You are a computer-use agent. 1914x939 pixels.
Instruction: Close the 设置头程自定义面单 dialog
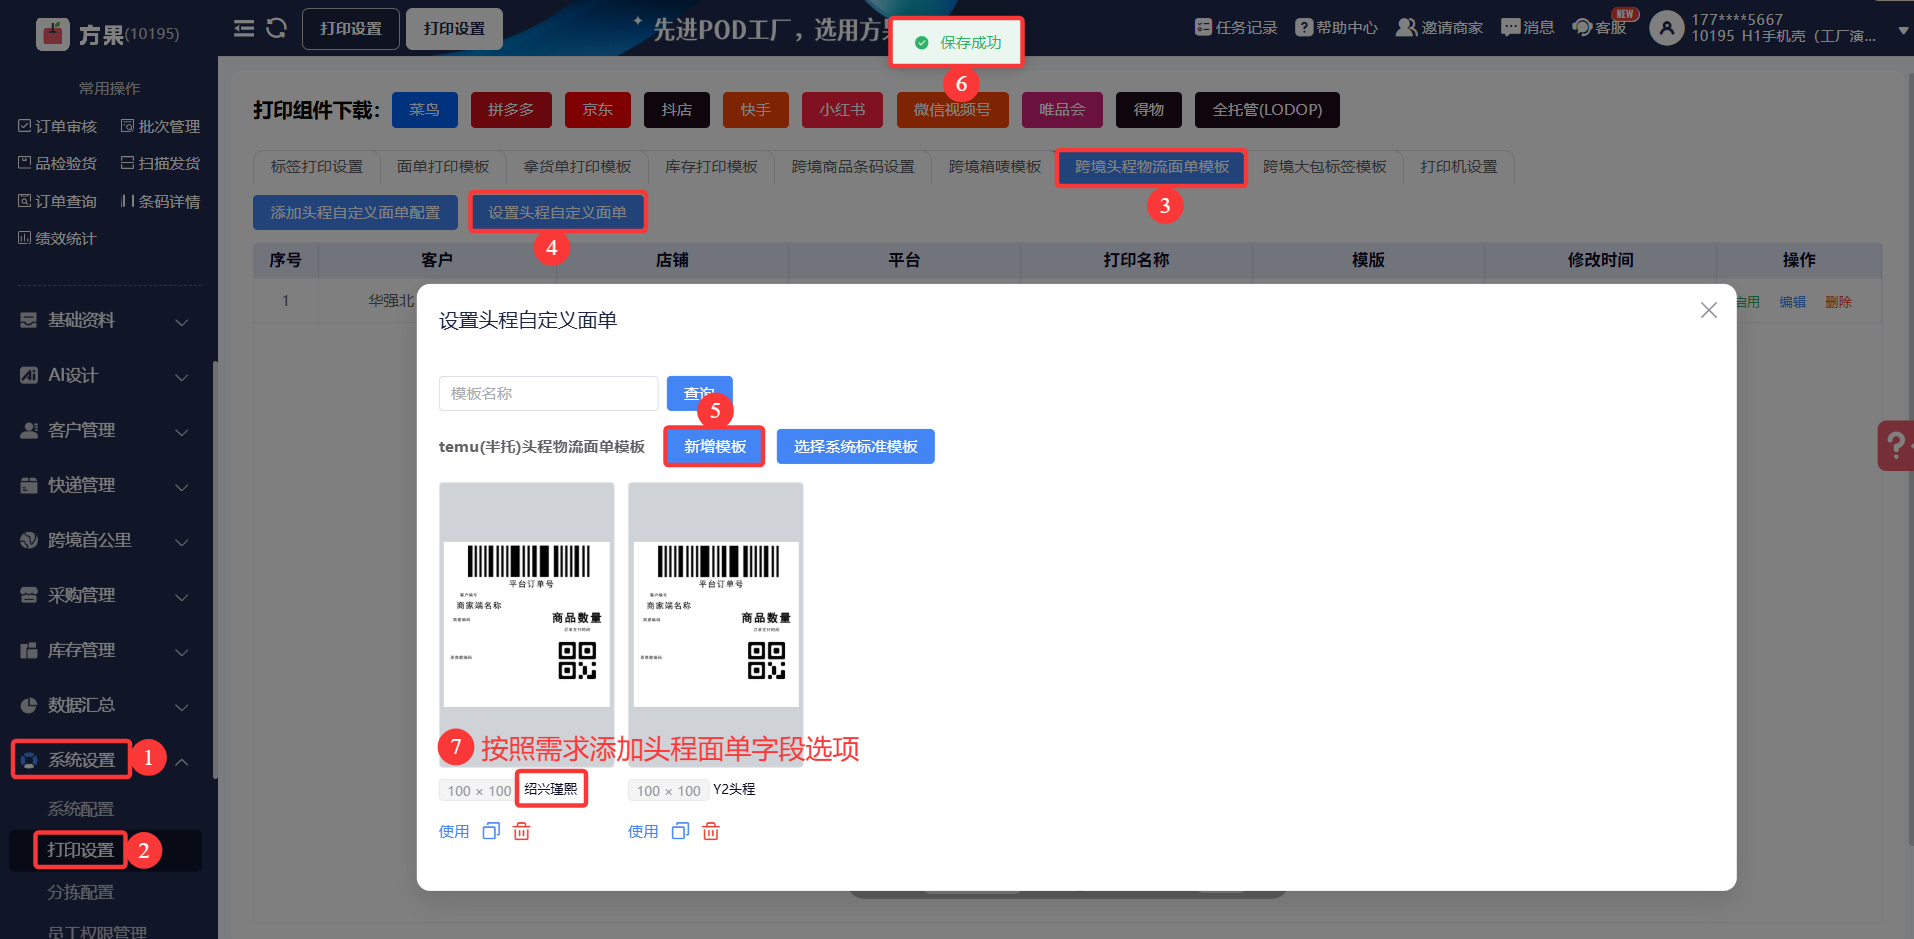click(1709, 310)
